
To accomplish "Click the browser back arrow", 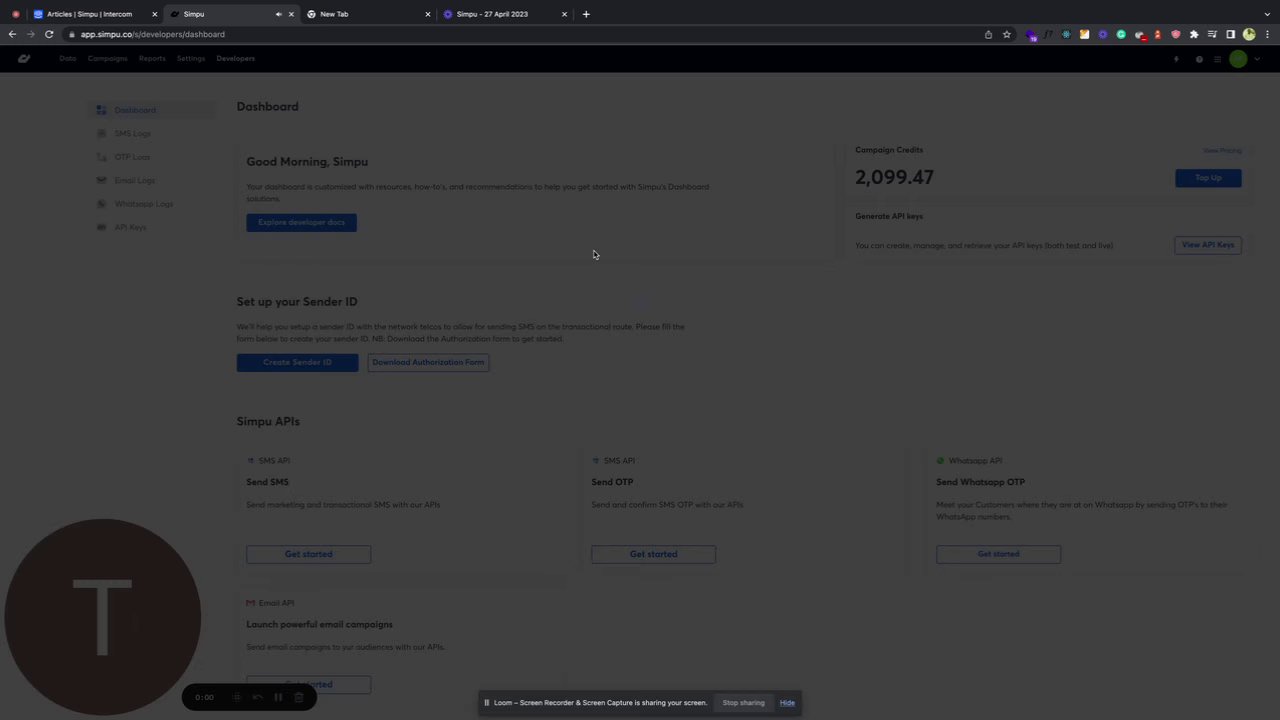I will (12, 34).
